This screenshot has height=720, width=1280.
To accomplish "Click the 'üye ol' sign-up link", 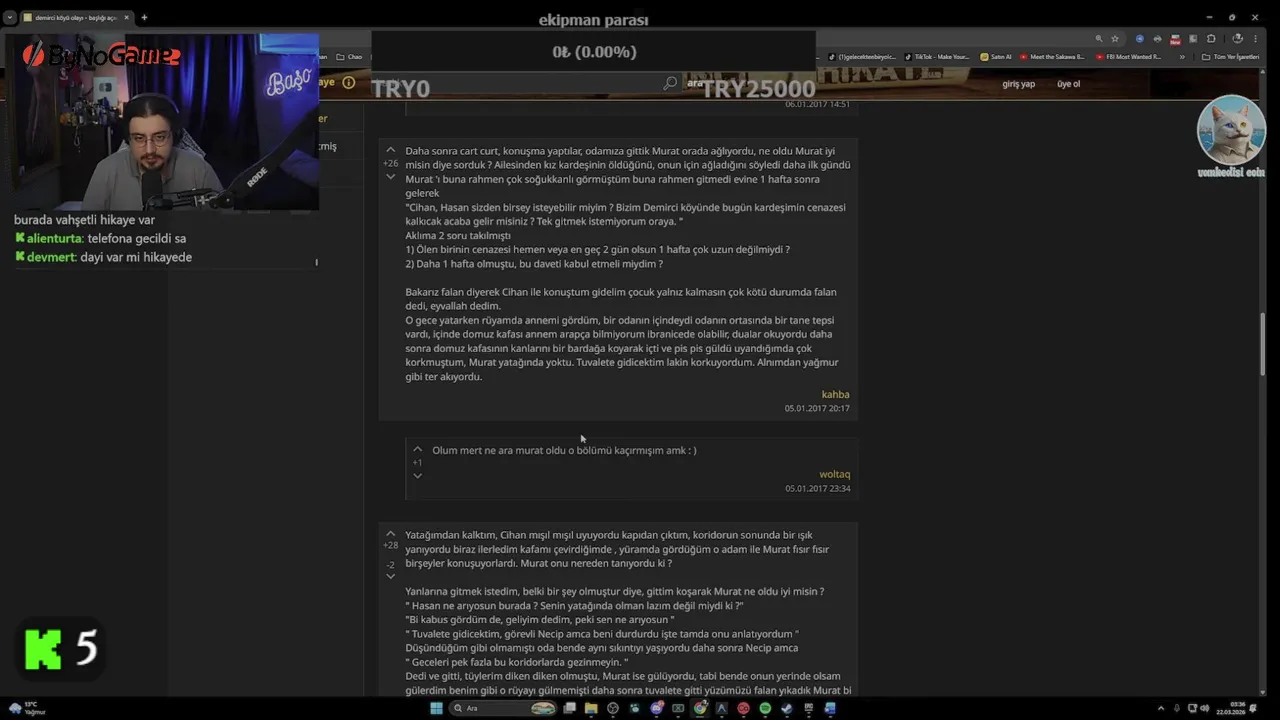I will (x=1068, y=84).
